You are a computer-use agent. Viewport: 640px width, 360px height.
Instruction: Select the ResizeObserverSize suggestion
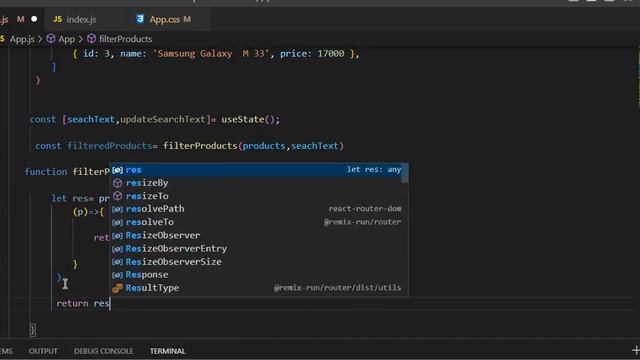(x=259, y=262)
